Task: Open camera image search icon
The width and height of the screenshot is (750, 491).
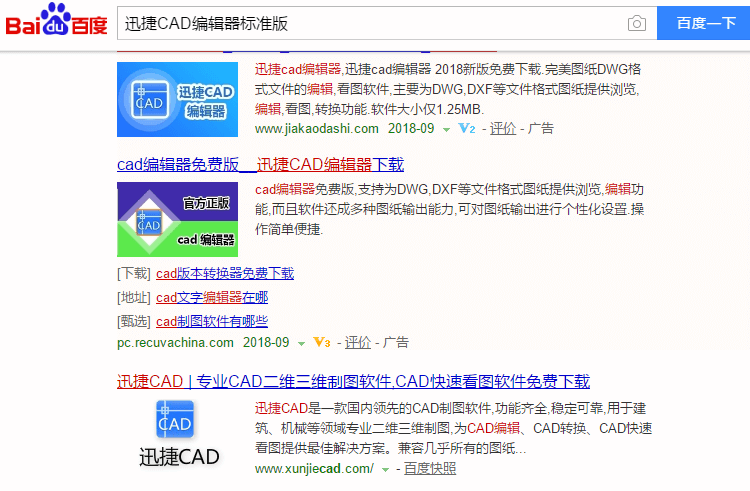Action: click(637, 23)
